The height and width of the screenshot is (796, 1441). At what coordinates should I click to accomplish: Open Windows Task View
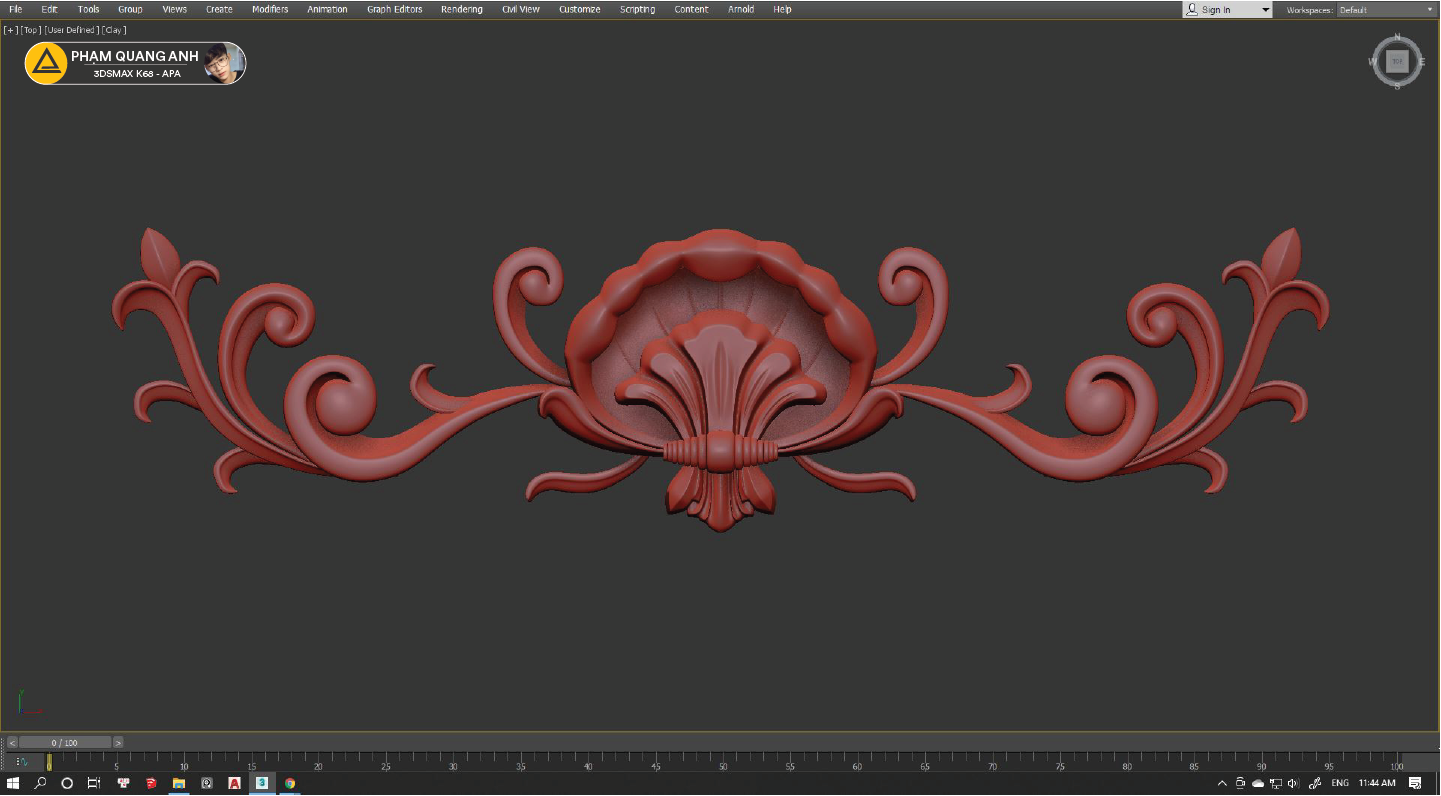(94, 783)
